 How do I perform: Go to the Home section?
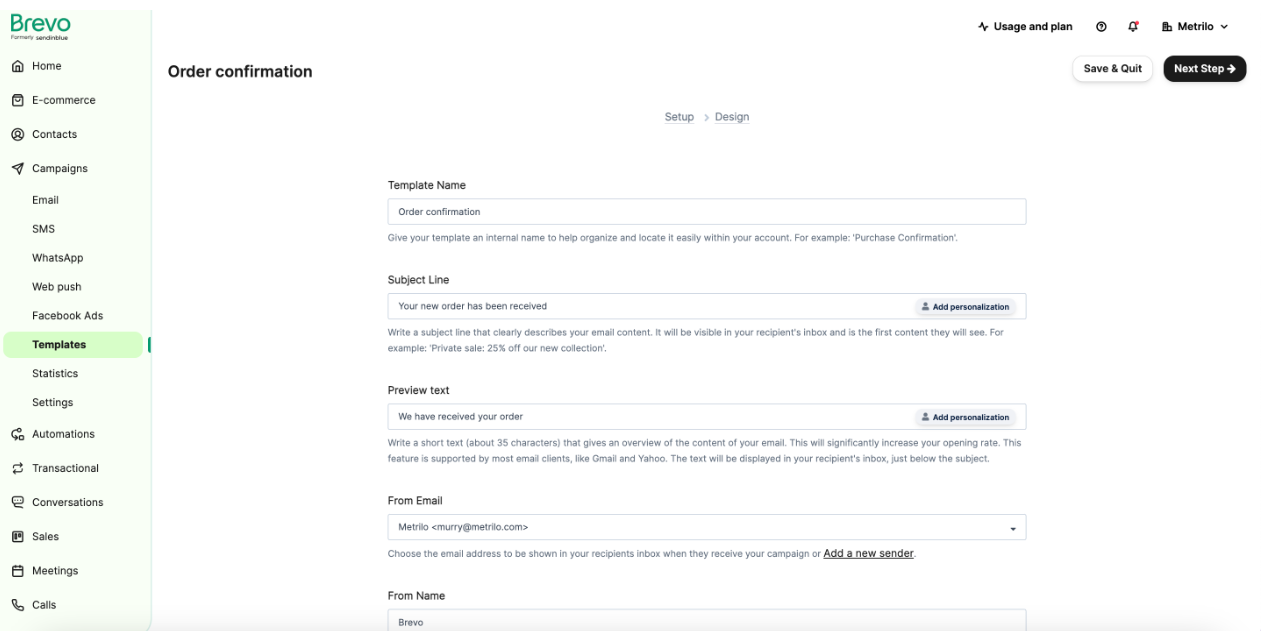(46, 65)
